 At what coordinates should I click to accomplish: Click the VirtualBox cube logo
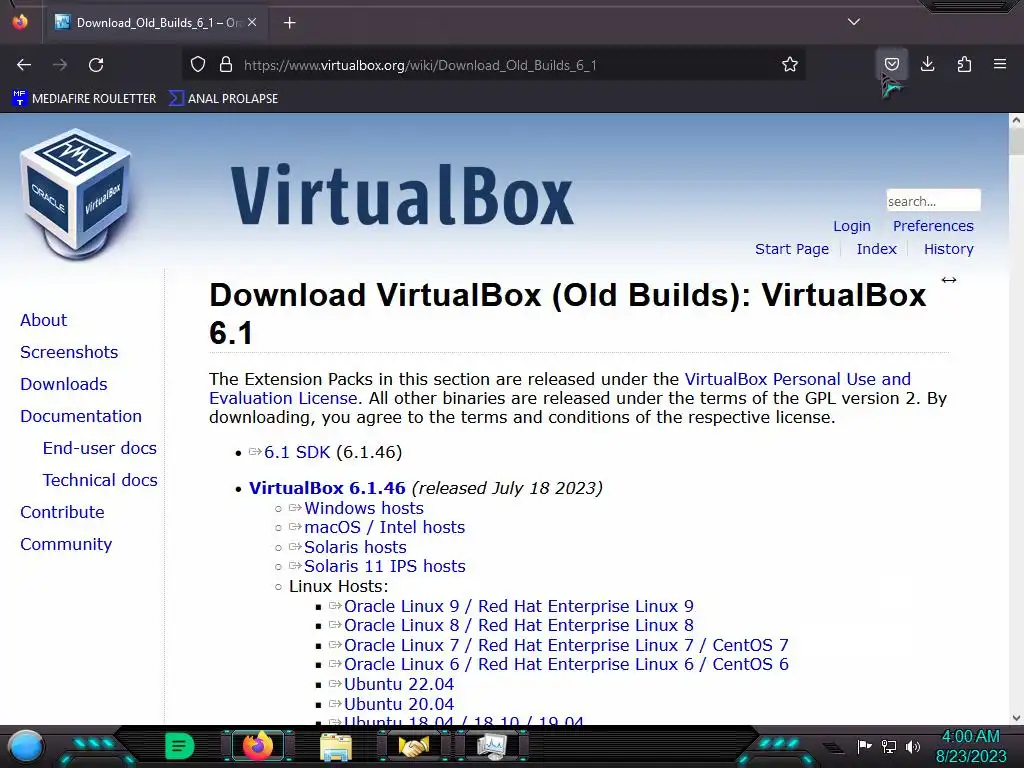tap(76, 193)
